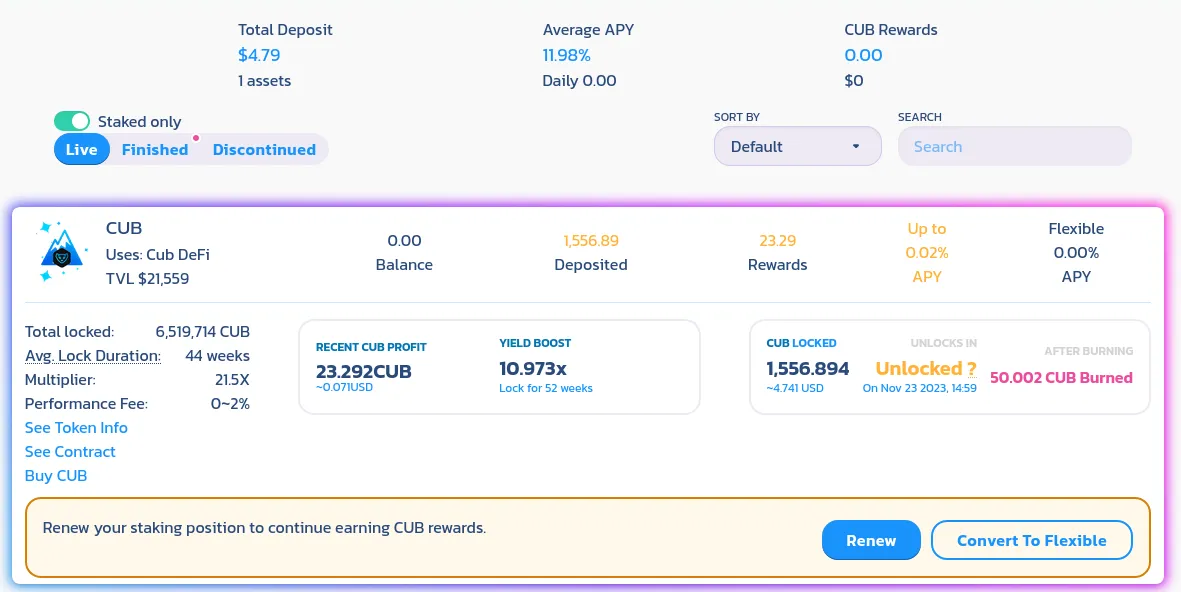This screenshot has height=592, width=1181.
Task: Follow the Buy CUB link
Action: tap(56, 476)
